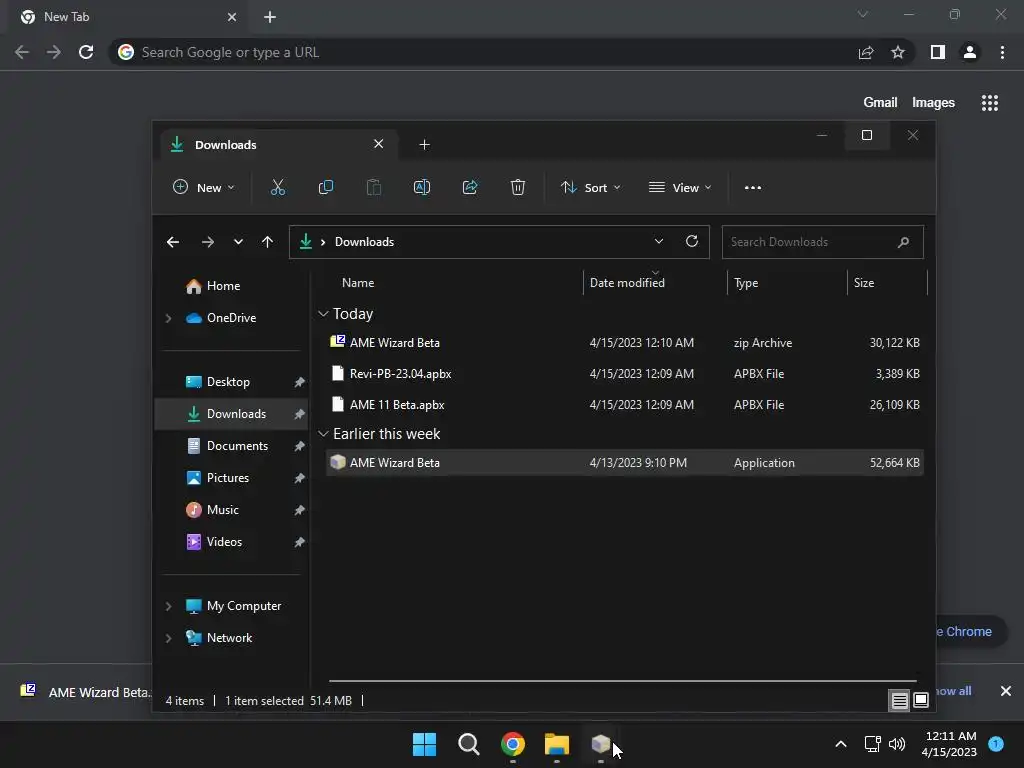Expand the Network tree node
This screenshot has height=768, width=1024.
(x=168, y=638)
